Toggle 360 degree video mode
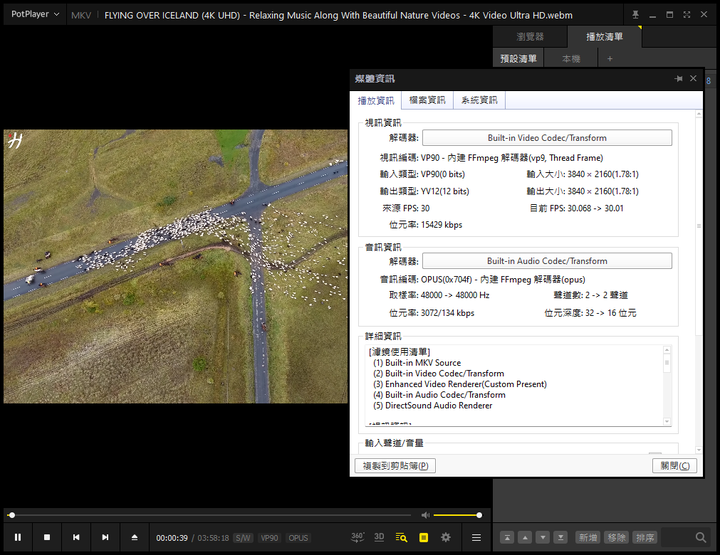The width and height of the screenshot is (720, 555). (357, 537)
